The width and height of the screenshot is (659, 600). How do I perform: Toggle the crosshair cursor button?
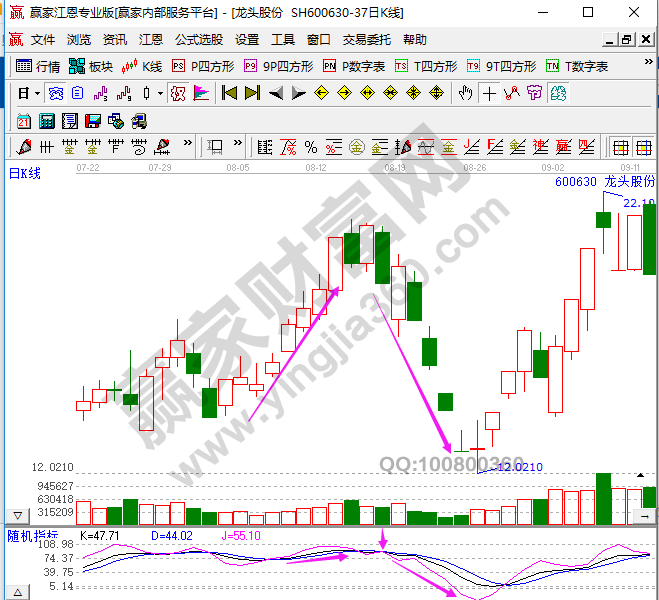(x=489, y=94)
